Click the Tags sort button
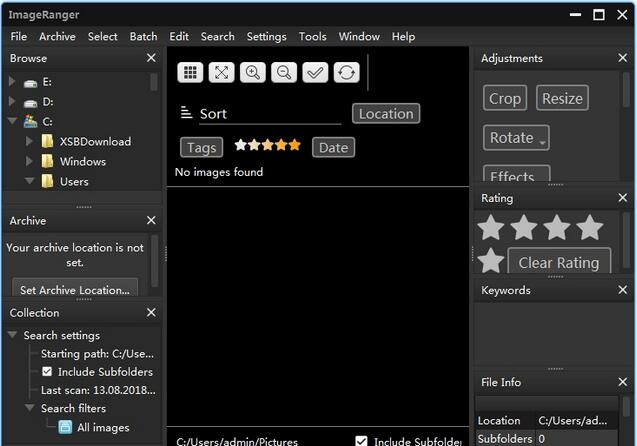The width and height of the screenshot is (637, 446). (x=202, y=147)
